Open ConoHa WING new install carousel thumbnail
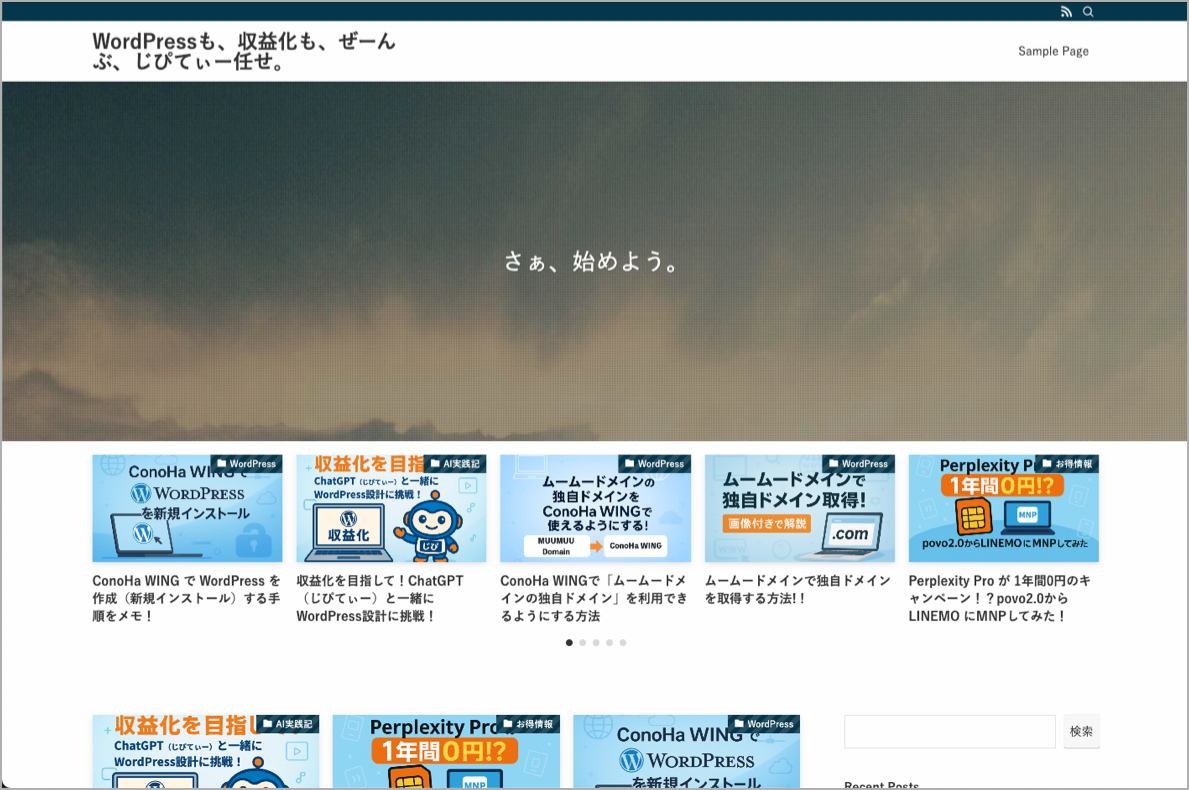Image resolution: width=1189 pixels, height=790 pixels. tap(187, 508)
